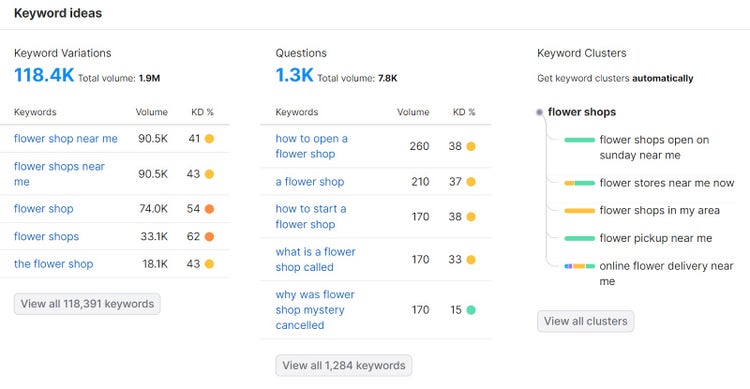The image size is (750, 389).
Task: Click the green KD dot beside 15
Action: (x=471, y=310)
